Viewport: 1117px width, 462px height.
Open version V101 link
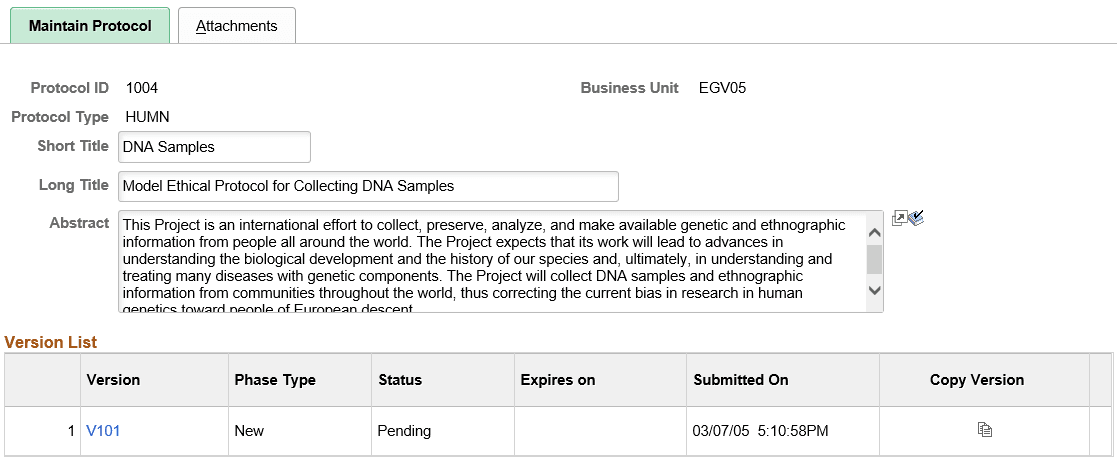pos(103,431)
